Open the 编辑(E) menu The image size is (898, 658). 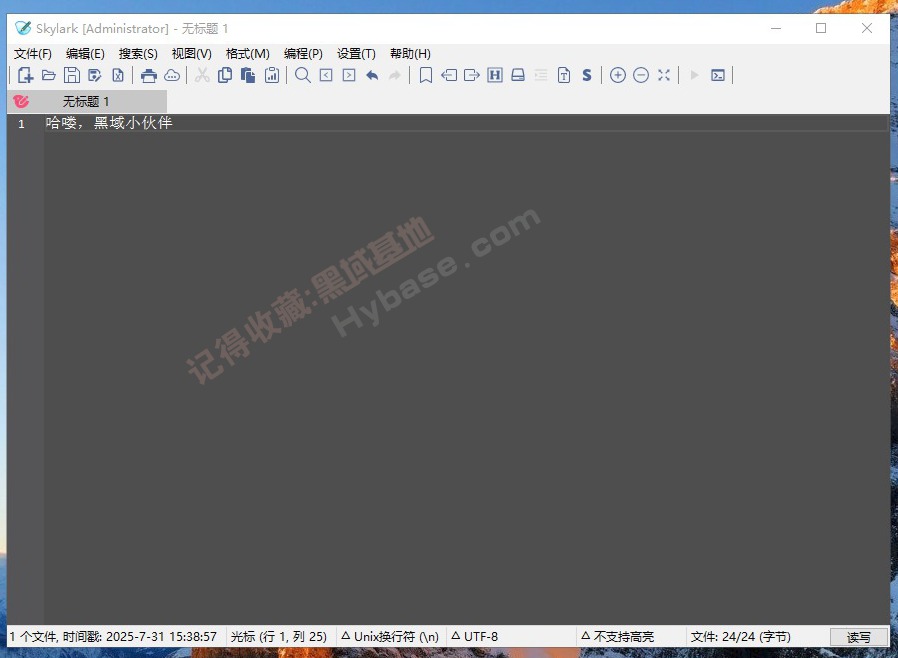coord(85,54)
